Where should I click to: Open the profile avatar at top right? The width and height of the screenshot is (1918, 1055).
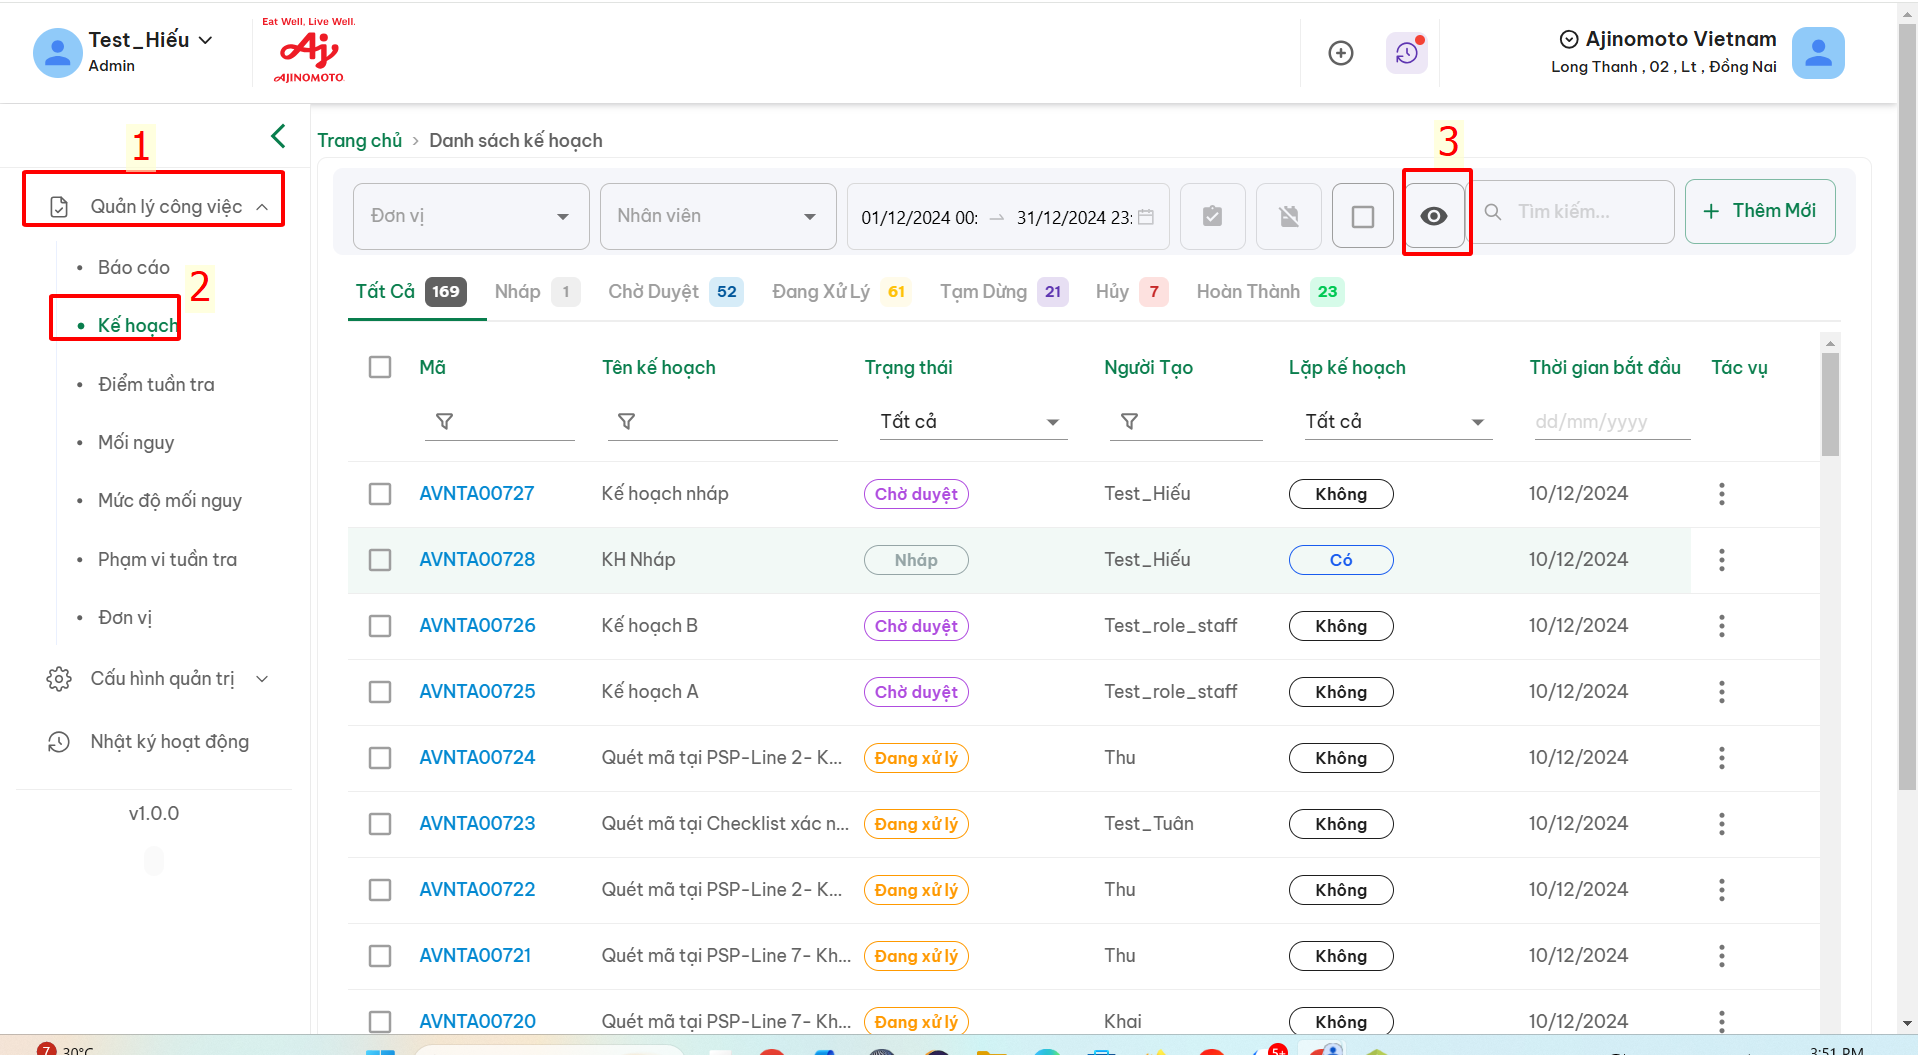(x=1817, y=53)
